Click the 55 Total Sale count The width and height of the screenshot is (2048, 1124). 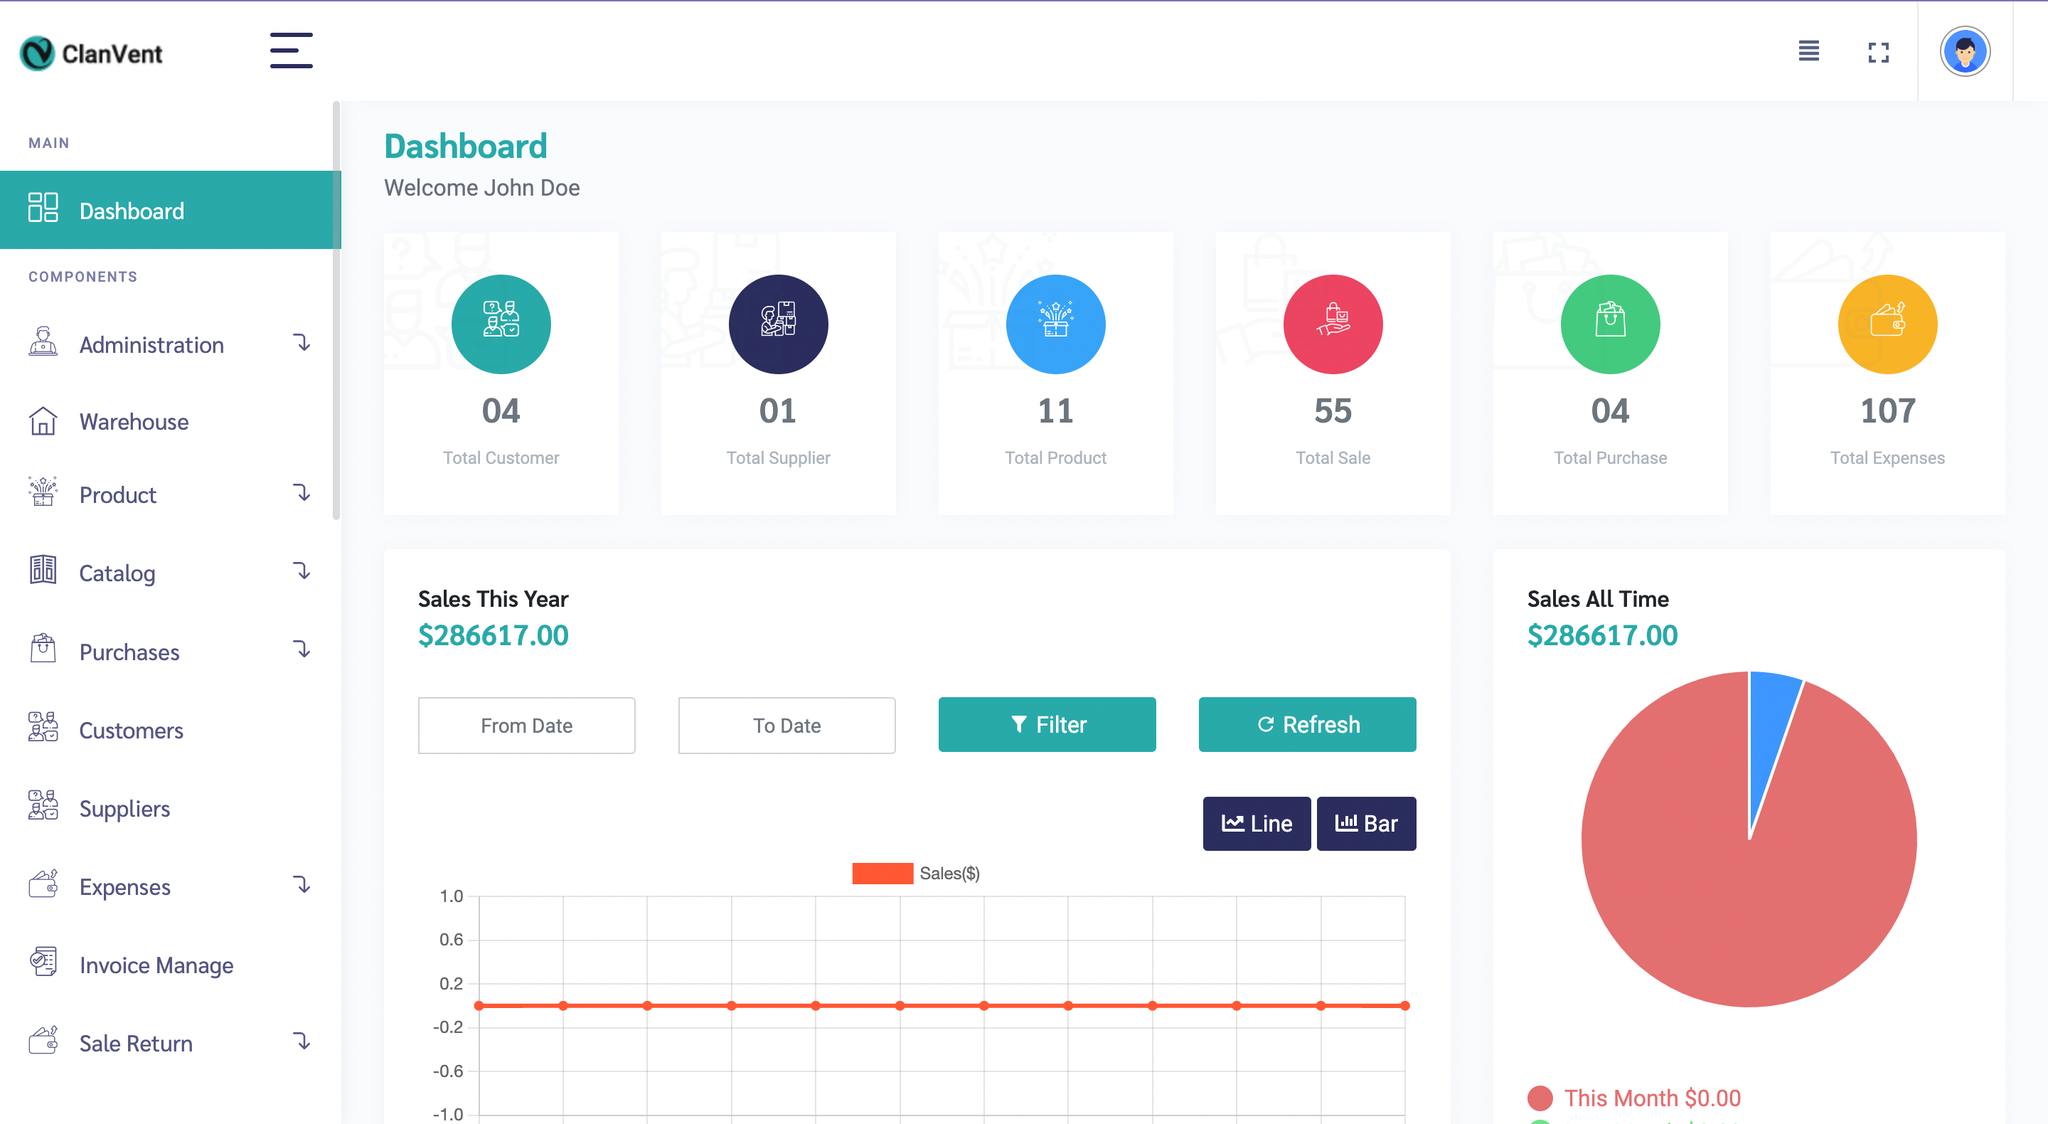tap(1333, 410)
